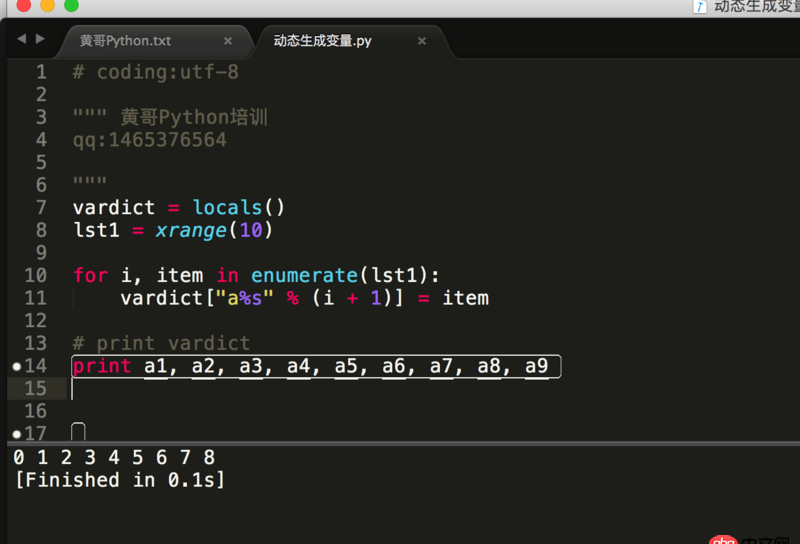800x544 pixels.
Task: Click the enumerate call on line 10
Action: pos(303,275)
